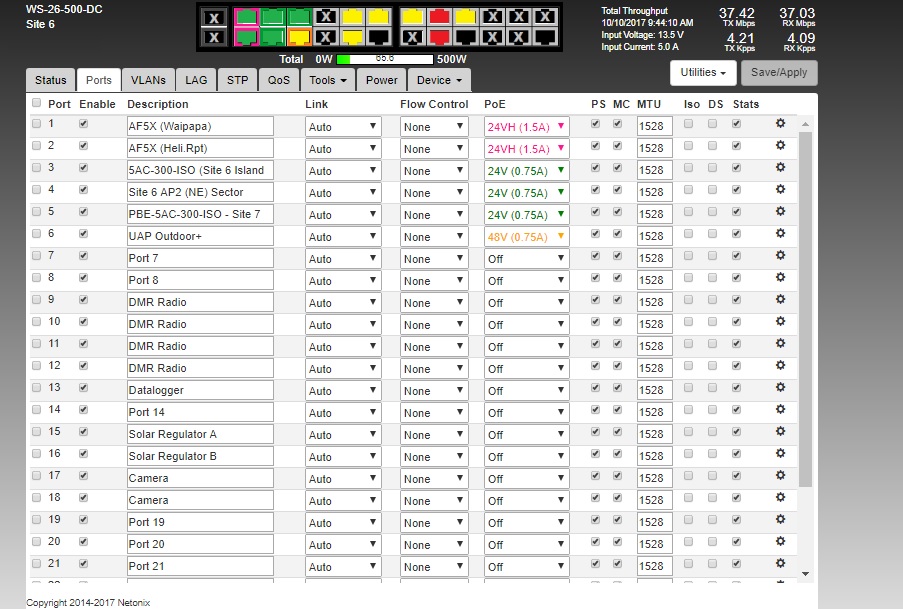
Task: Click the gear icon for Solar Regulator A
Action: [x=780, y=432]
